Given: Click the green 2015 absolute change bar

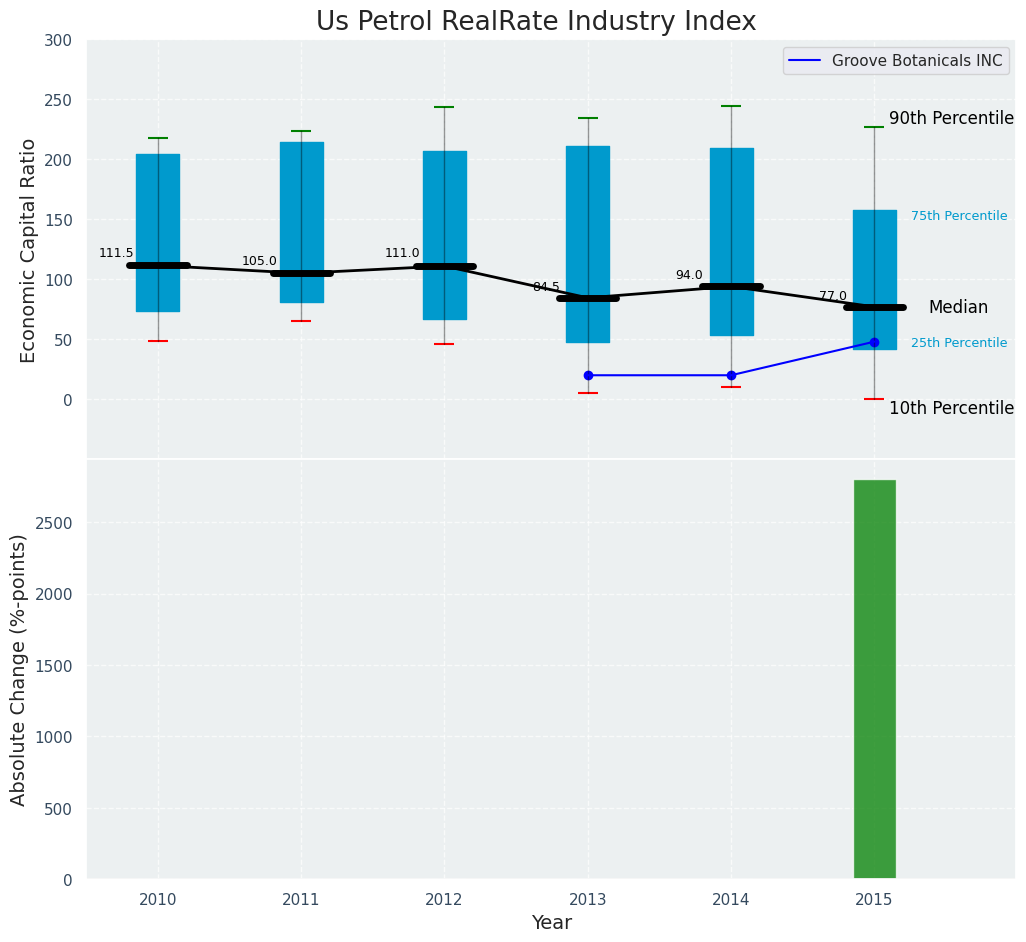Looking at the screenshot, I should [x=874, y=680].
